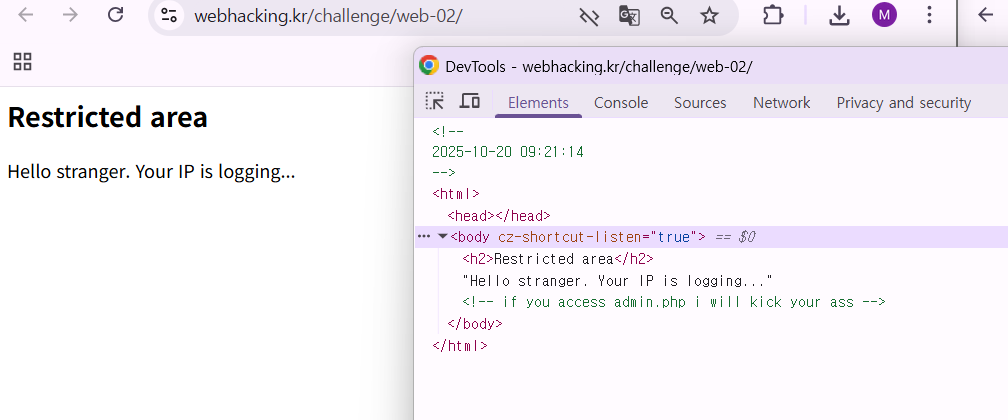Select the "Hello stranger" text node in DevTools
The height and width of the screenshot is (420, 1008).
[617, 281]
